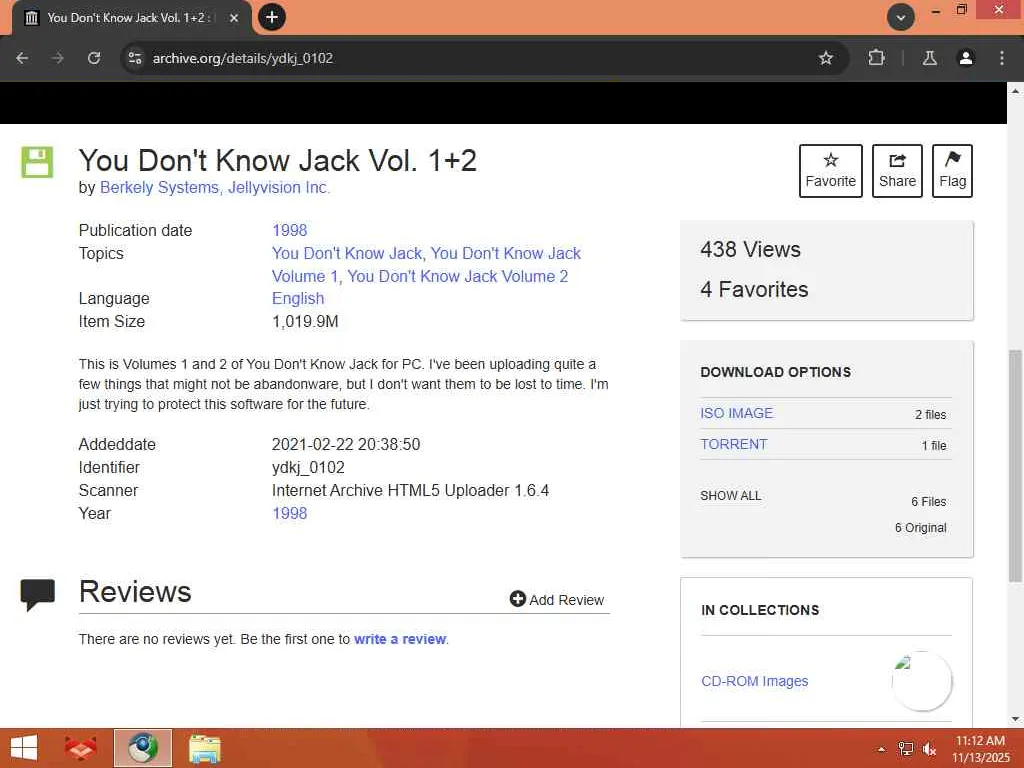Open the Year 1998 link
The width and height of the screenshot is (1024, 768).
tap(289, 513)
